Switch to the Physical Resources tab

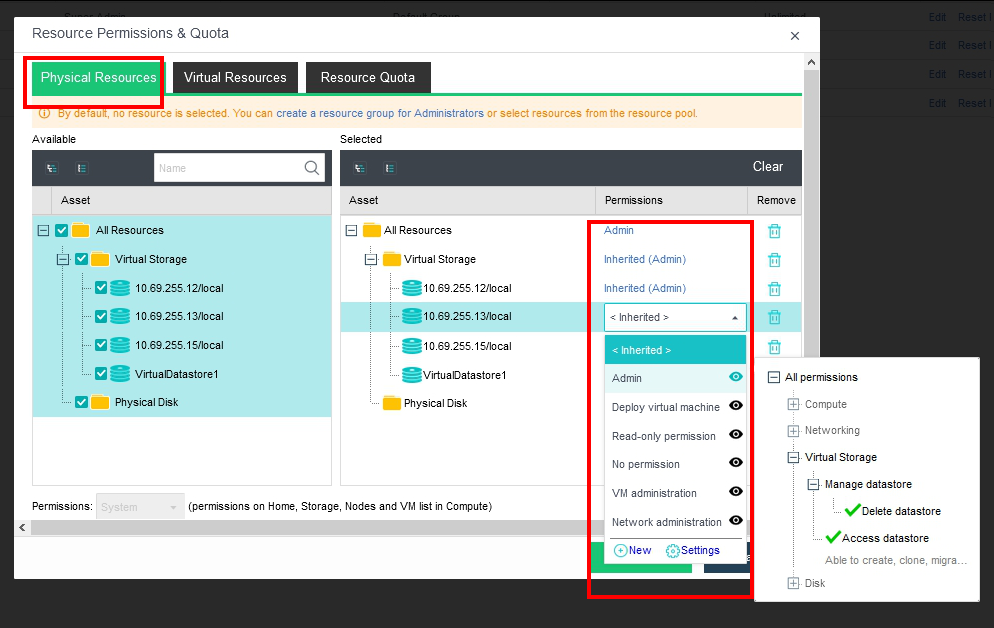[x=98, y=78]
